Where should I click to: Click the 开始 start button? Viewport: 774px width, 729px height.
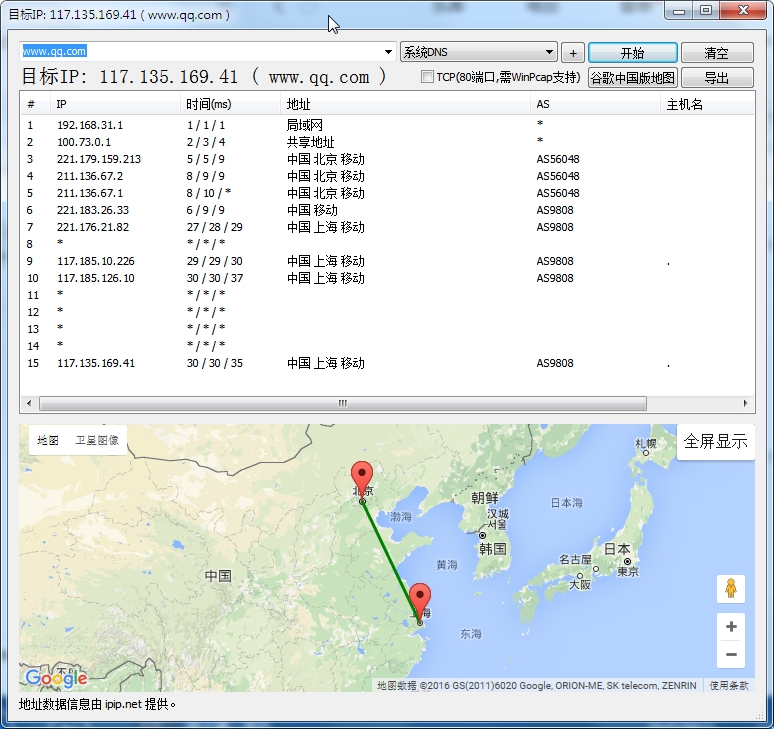632,52
